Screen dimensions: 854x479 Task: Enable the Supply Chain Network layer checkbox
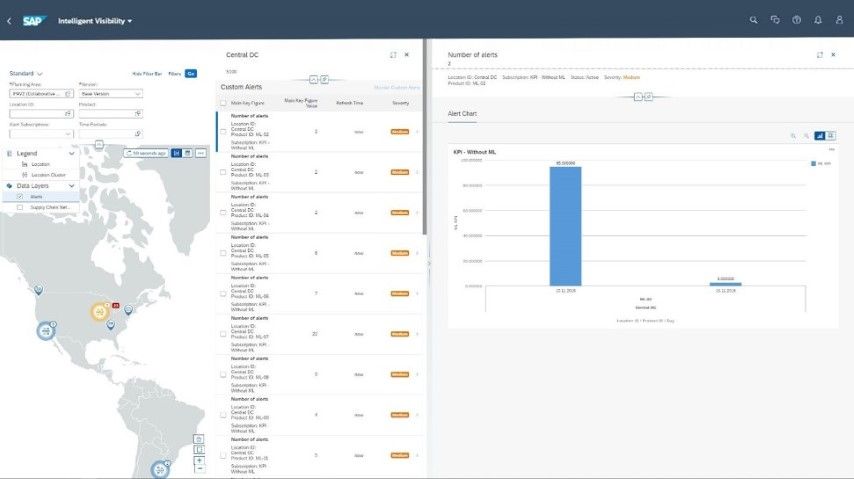pyautogui.click(x=20, y=207)
